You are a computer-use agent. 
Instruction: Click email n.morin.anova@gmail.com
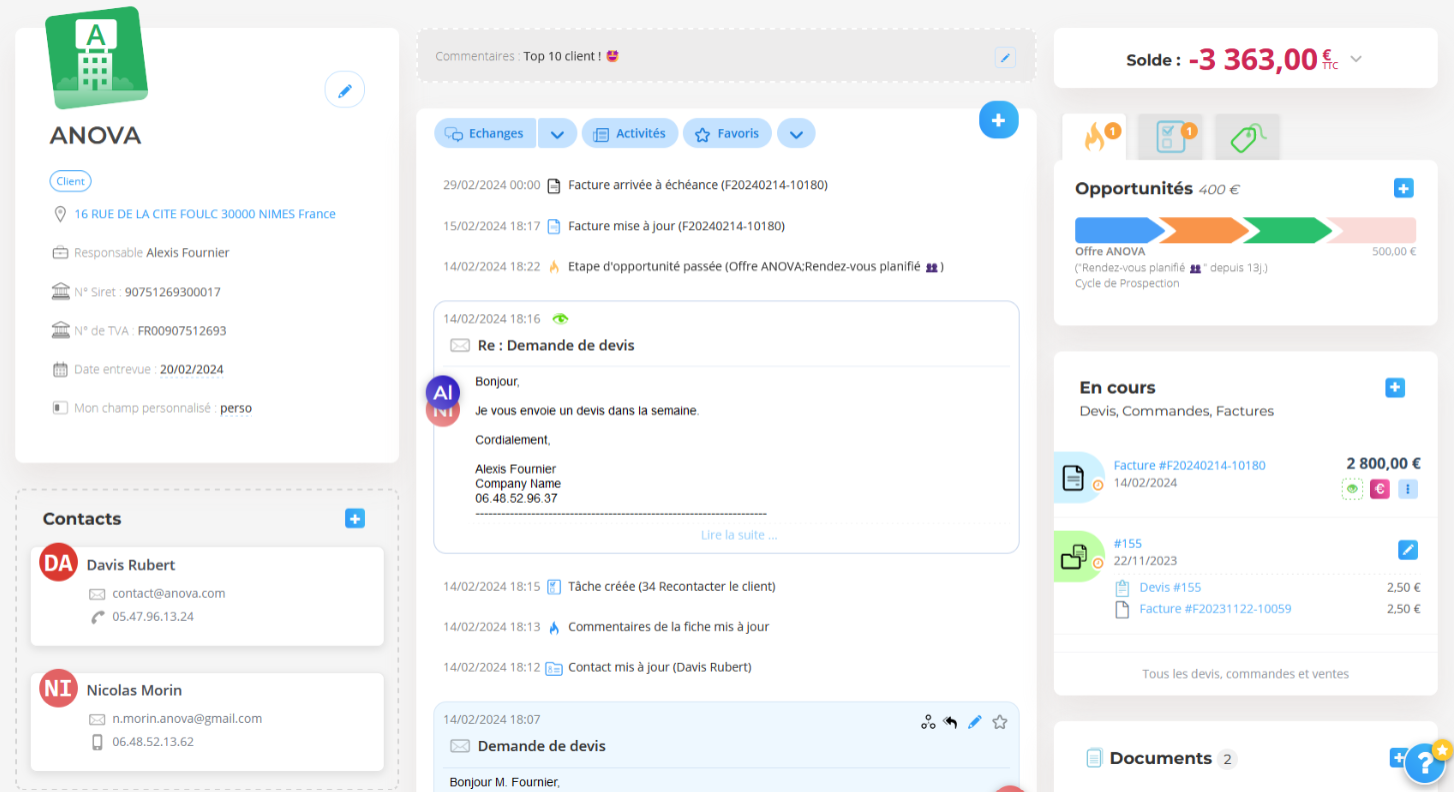[187, 718]
